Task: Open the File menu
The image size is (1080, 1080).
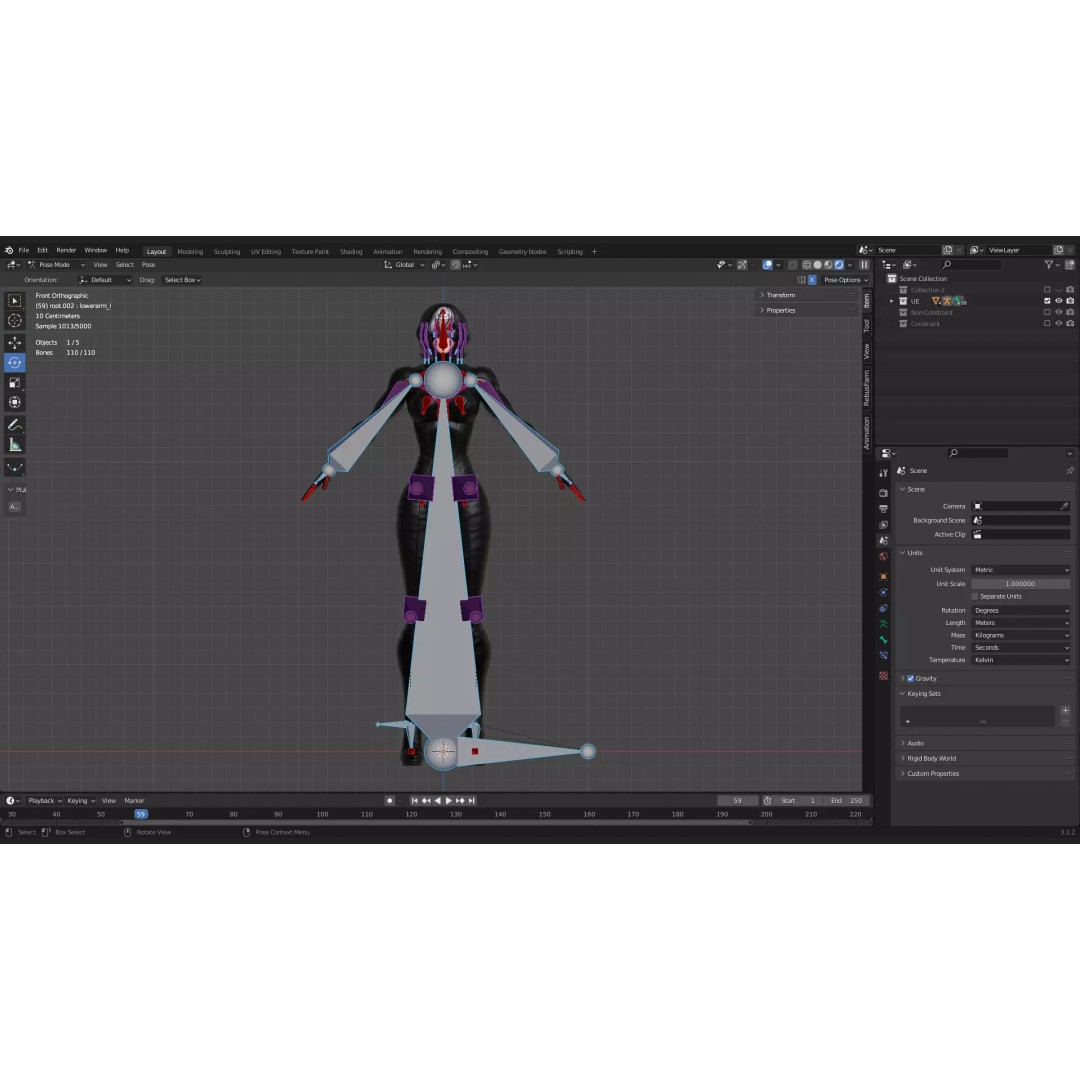Action: [x=23, y=251]
